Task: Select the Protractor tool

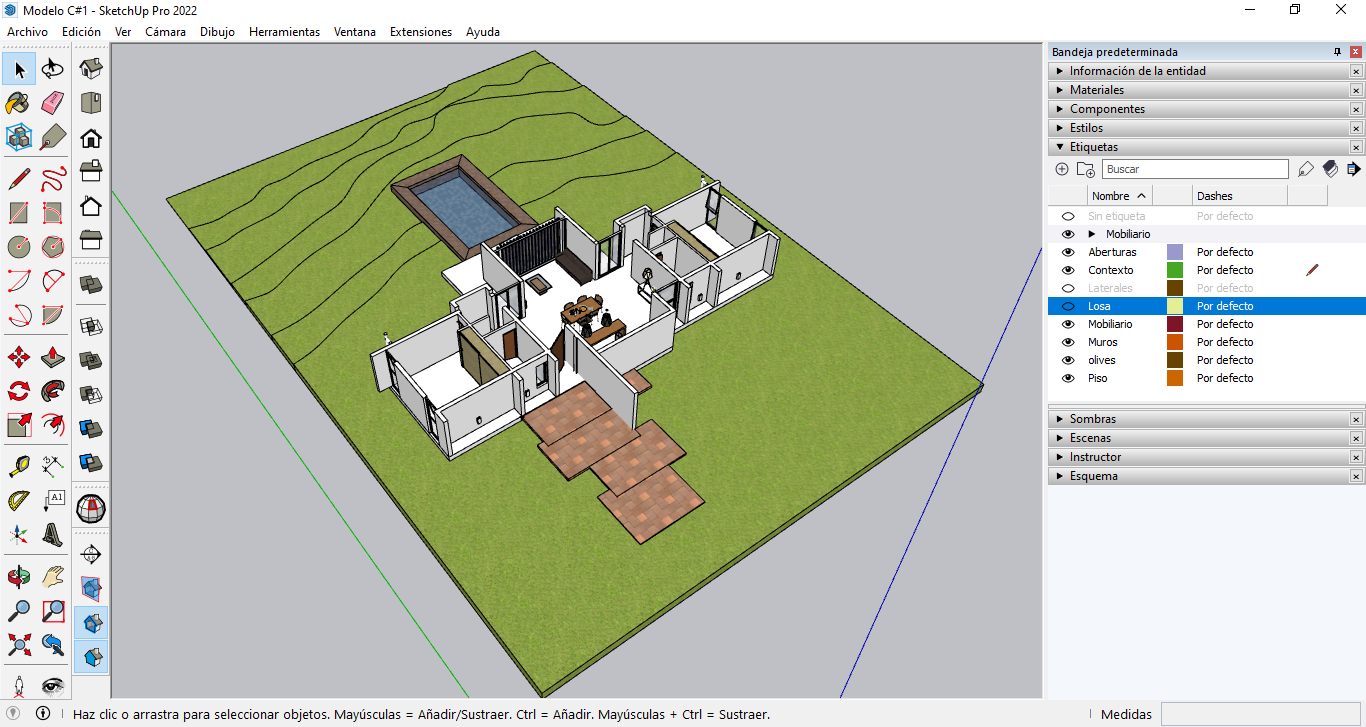Action: click(x=19, y=499)
